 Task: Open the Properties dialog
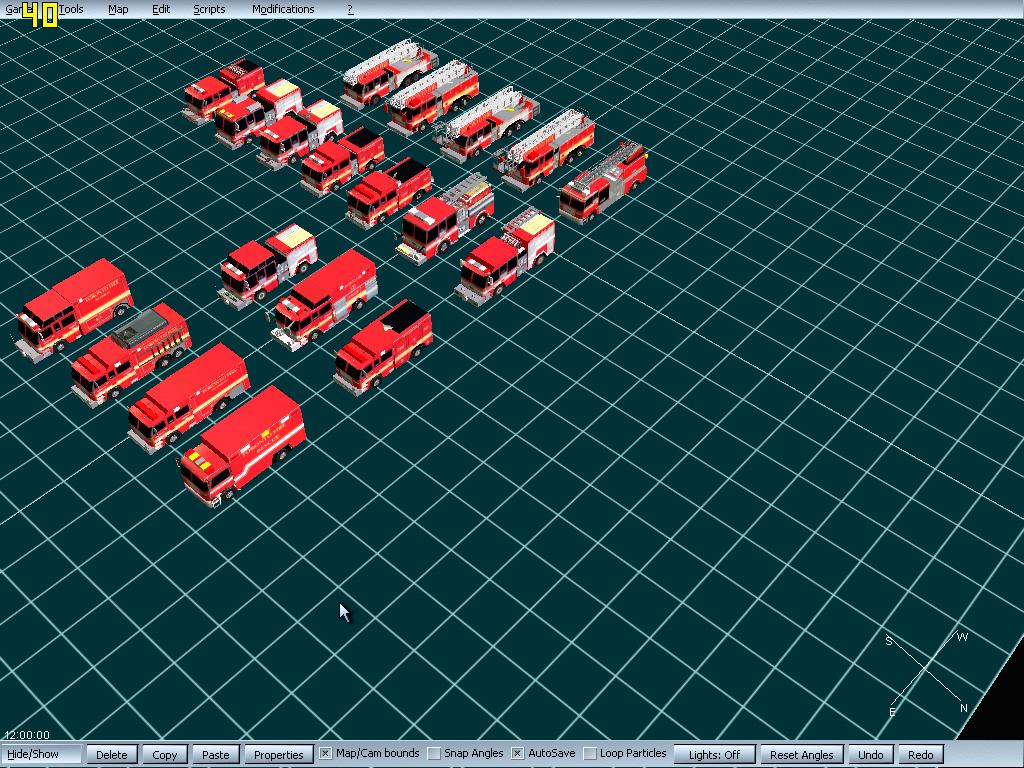tap(279, 754)
